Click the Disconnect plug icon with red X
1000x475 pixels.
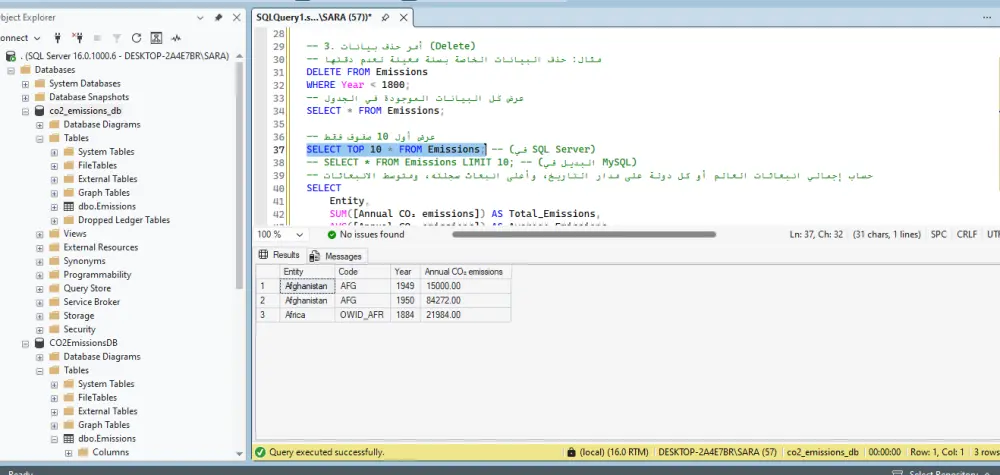77,38
